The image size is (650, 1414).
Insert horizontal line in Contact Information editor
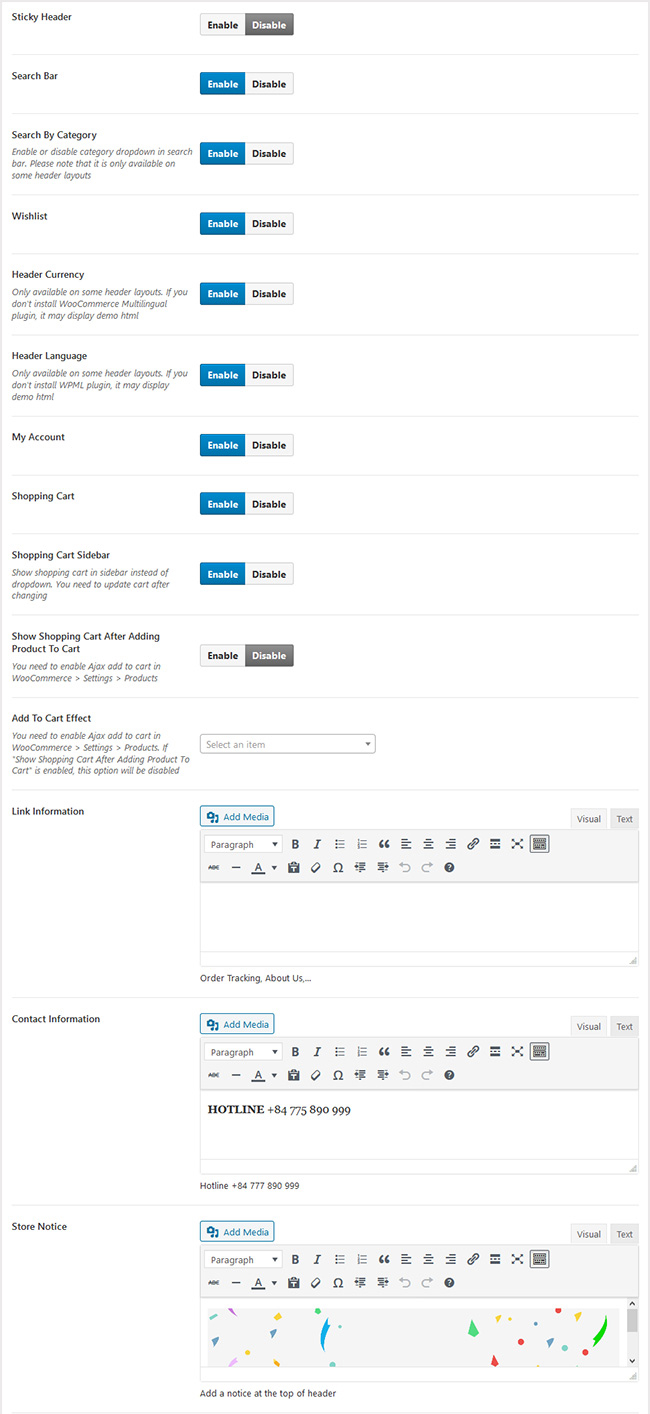(x=236, y=1075)
